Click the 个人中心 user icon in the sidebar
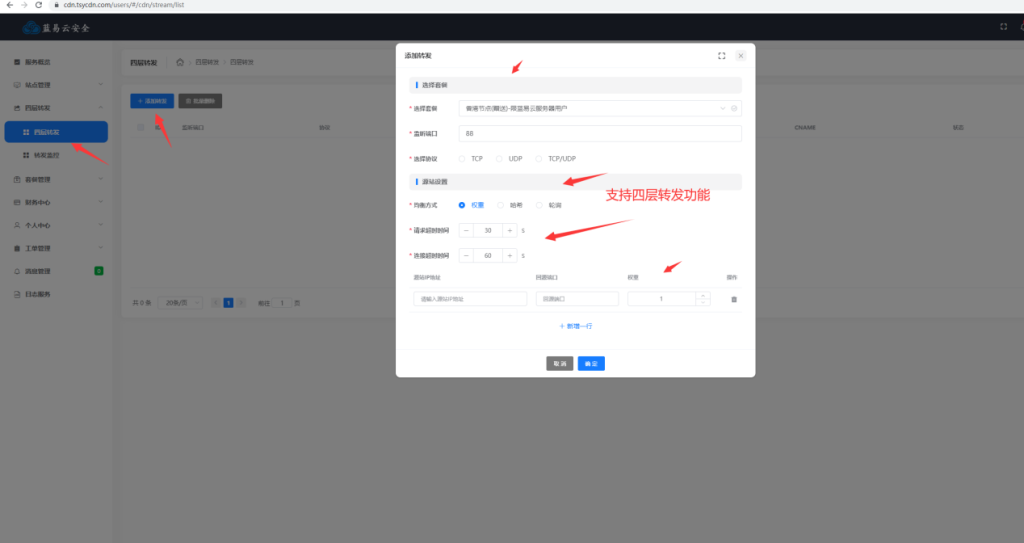 17,225
